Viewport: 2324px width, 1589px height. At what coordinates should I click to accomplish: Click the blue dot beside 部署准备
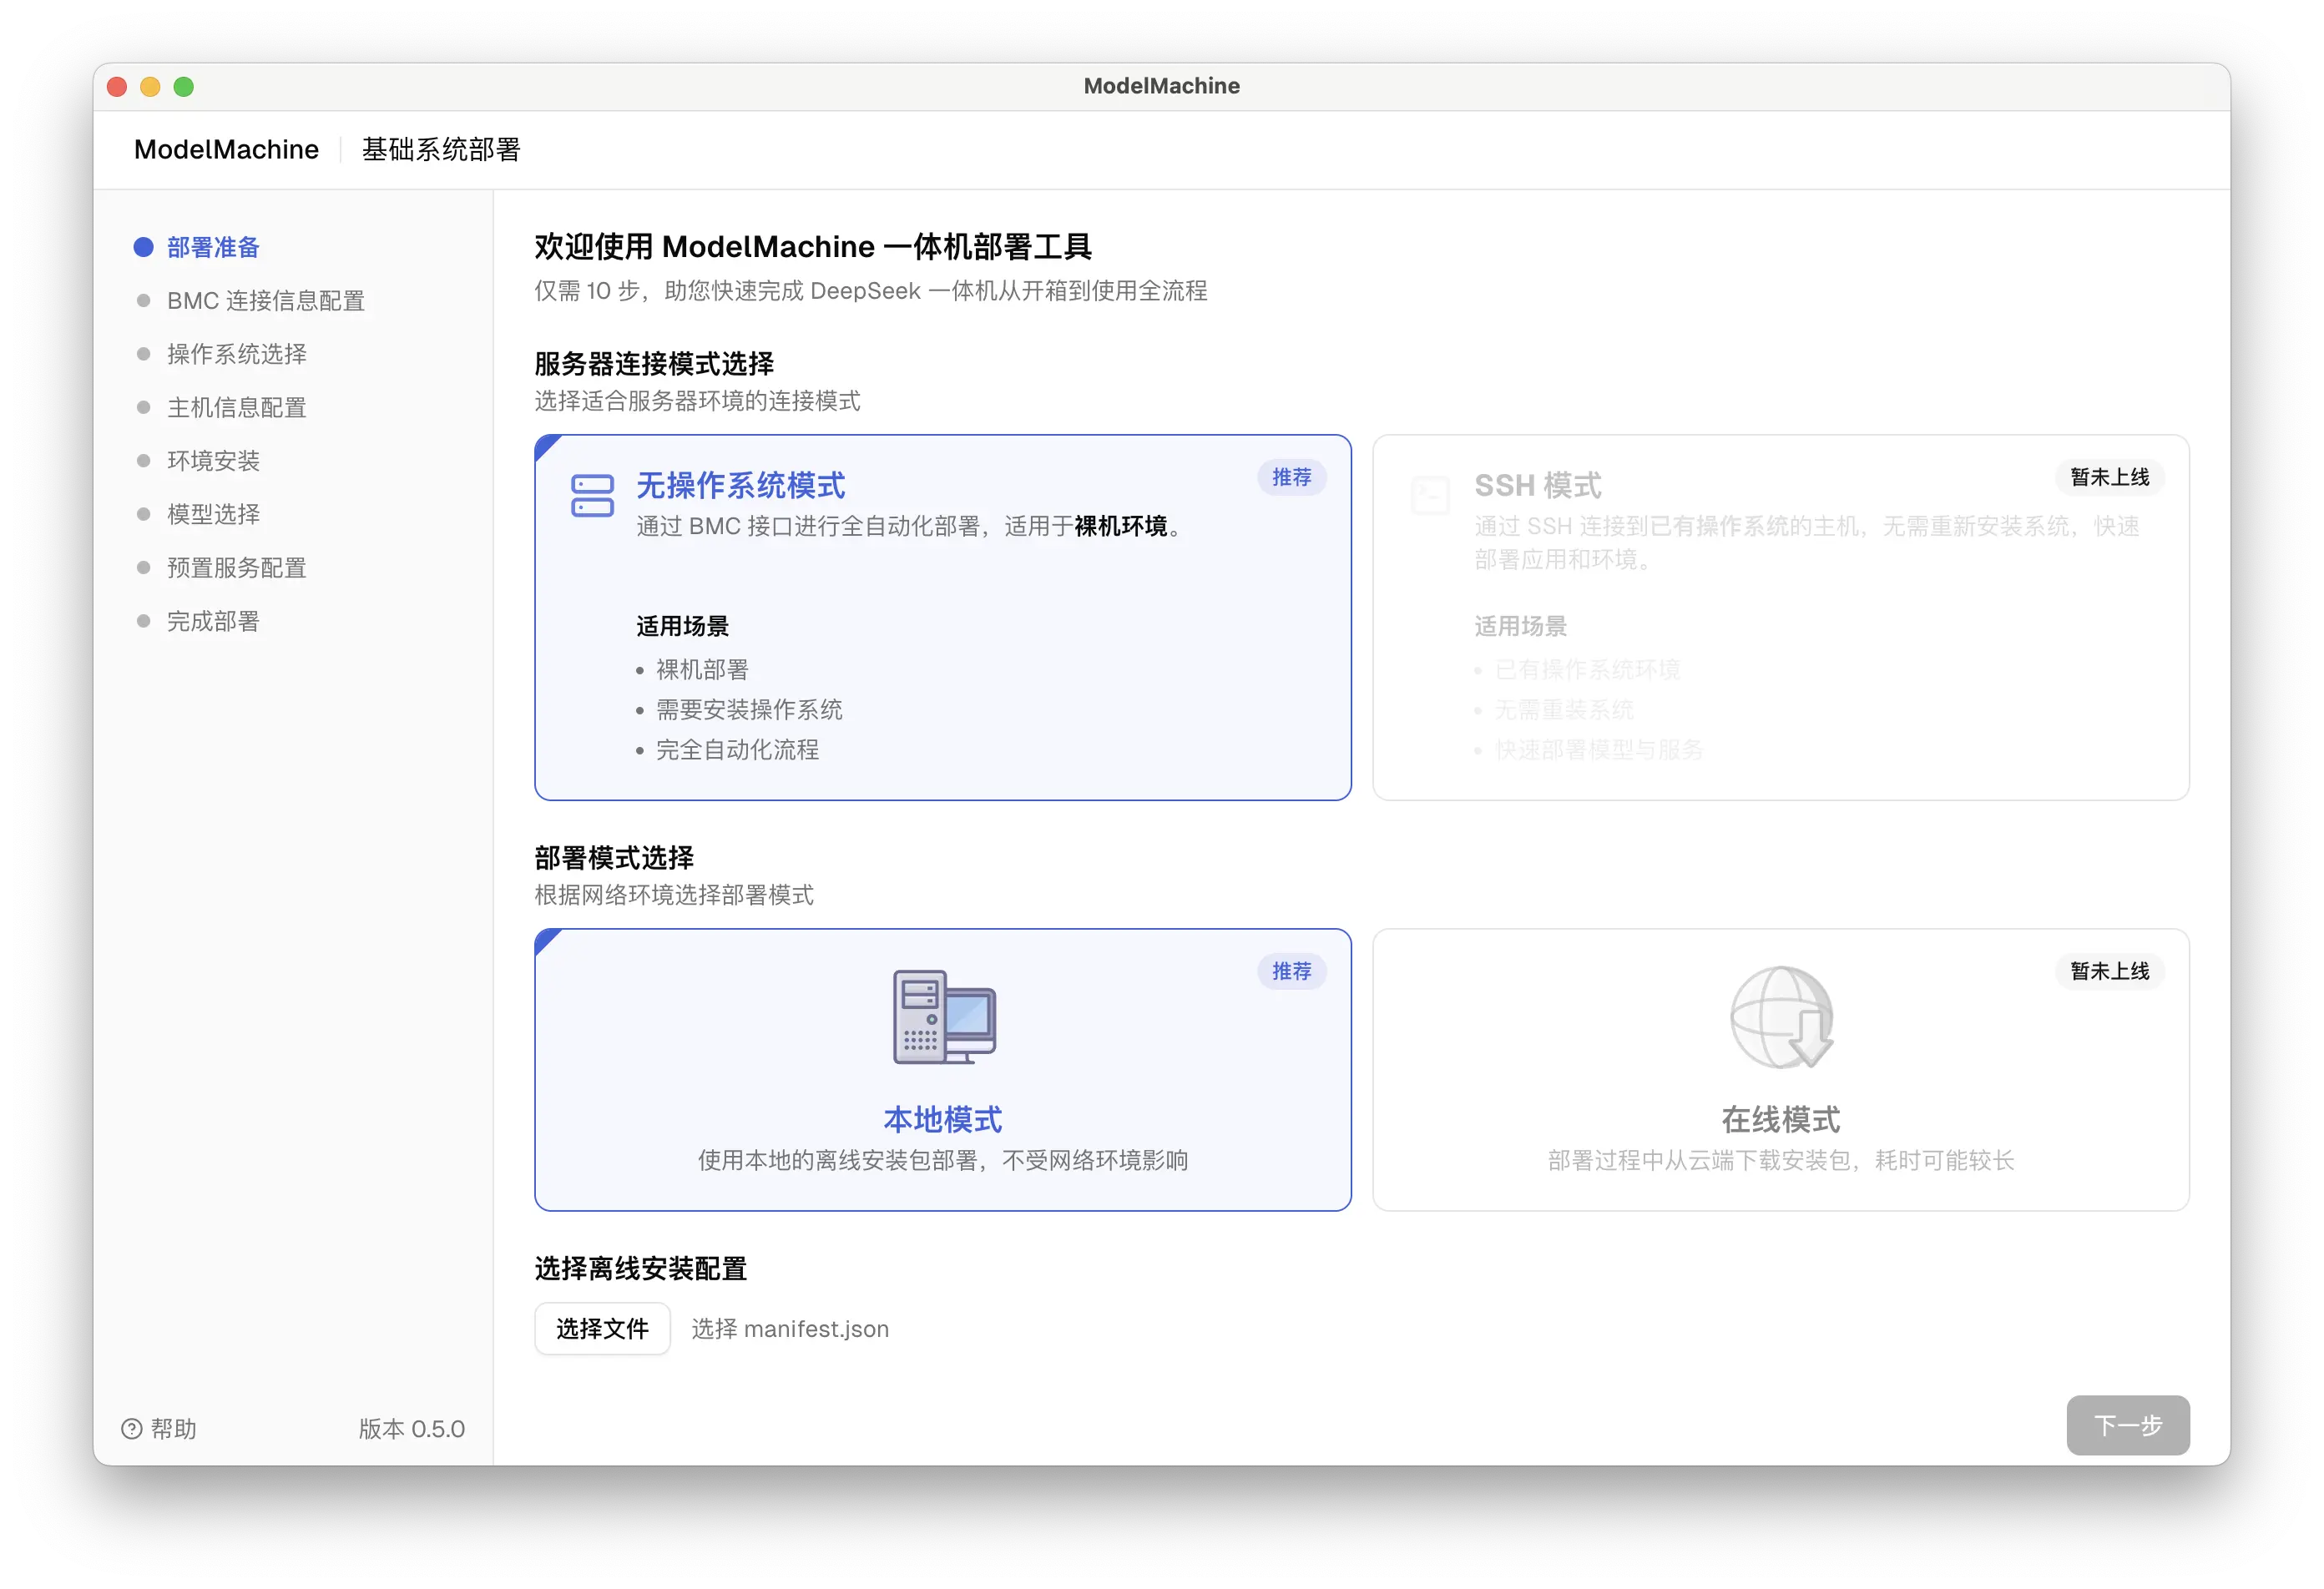coord(144,248)
